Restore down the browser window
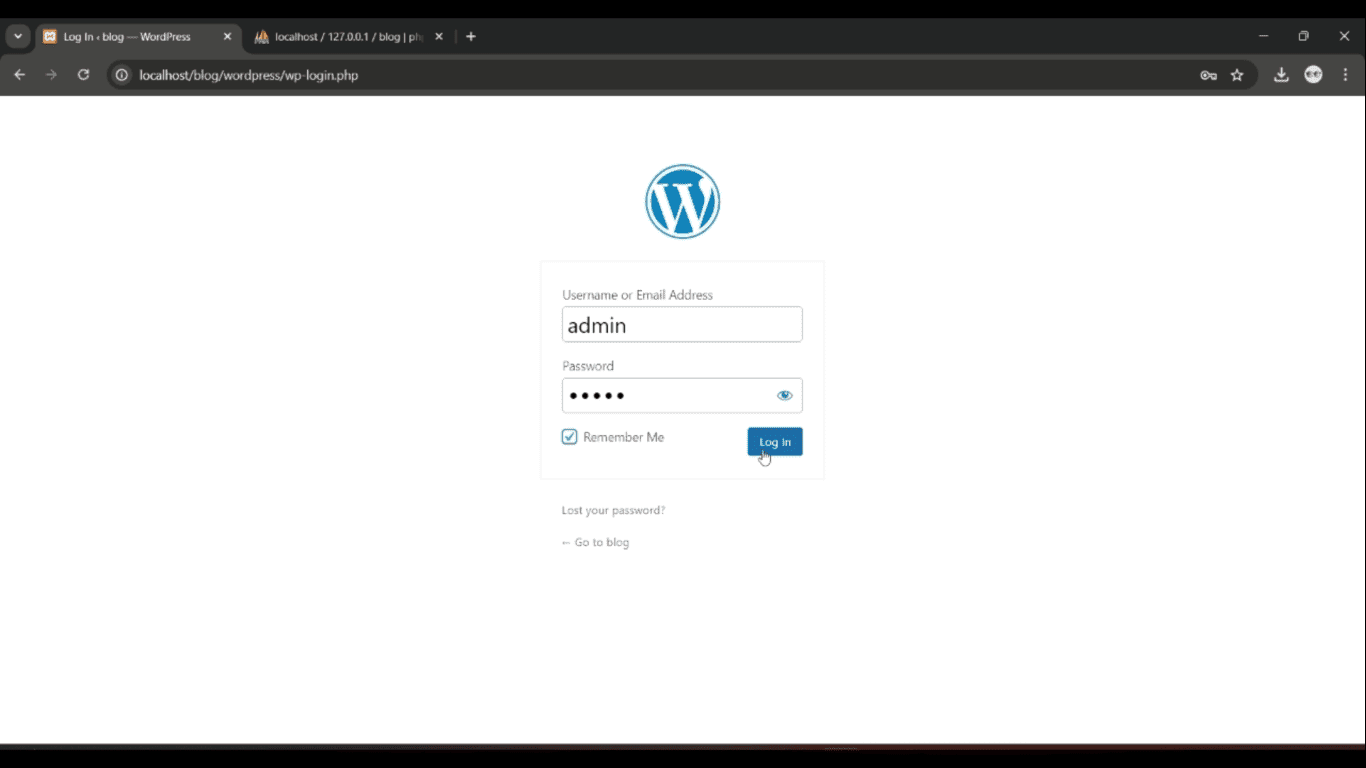The width and height of the screenshot is (1366, 768). point(1304,36)
